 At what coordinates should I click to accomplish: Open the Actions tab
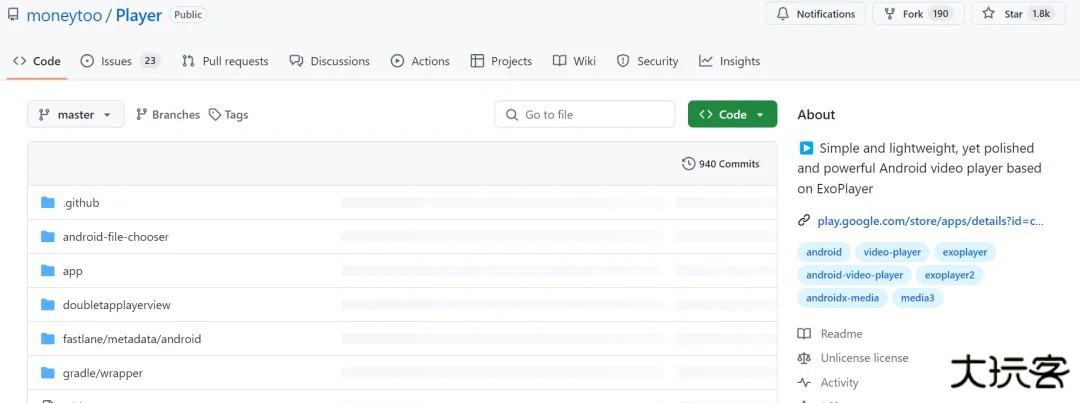(x=420, y=61)
